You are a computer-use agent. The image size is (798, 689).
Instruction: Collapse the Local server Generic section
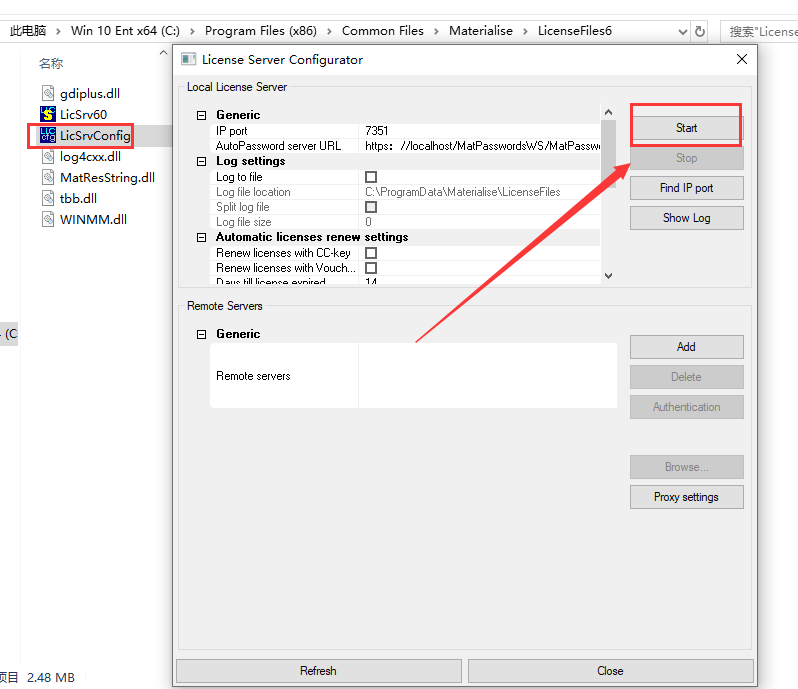202,116
